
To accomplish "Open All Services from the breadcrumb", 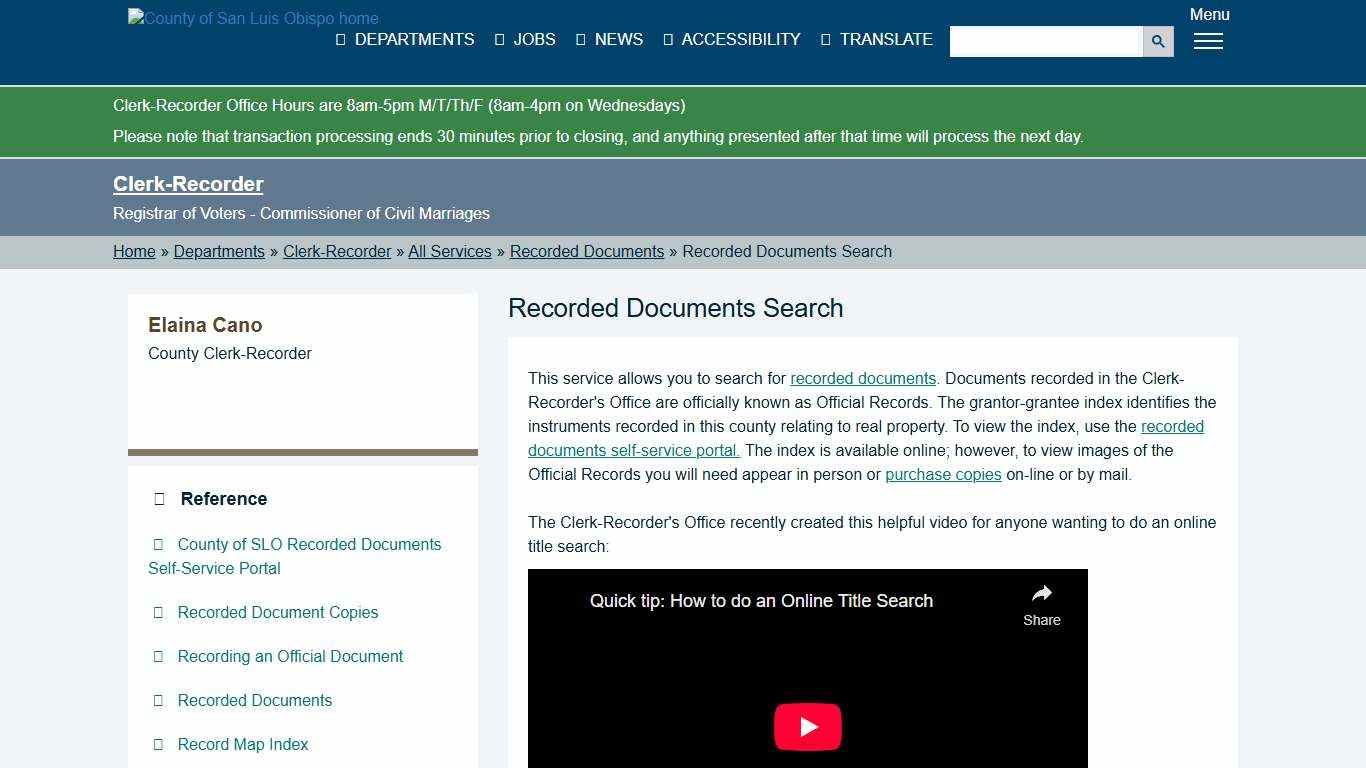I will (450, 251).
